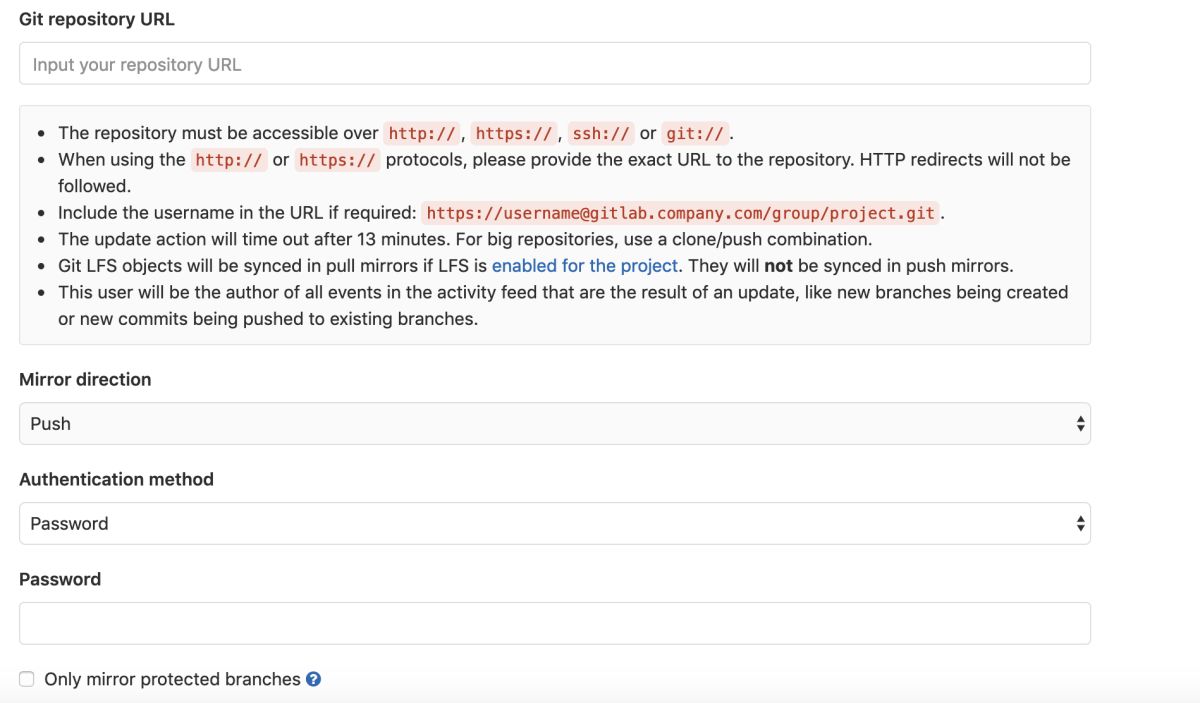
Task: Click the https:// code tag in second bullet
Action: click(x=337, y=160)
